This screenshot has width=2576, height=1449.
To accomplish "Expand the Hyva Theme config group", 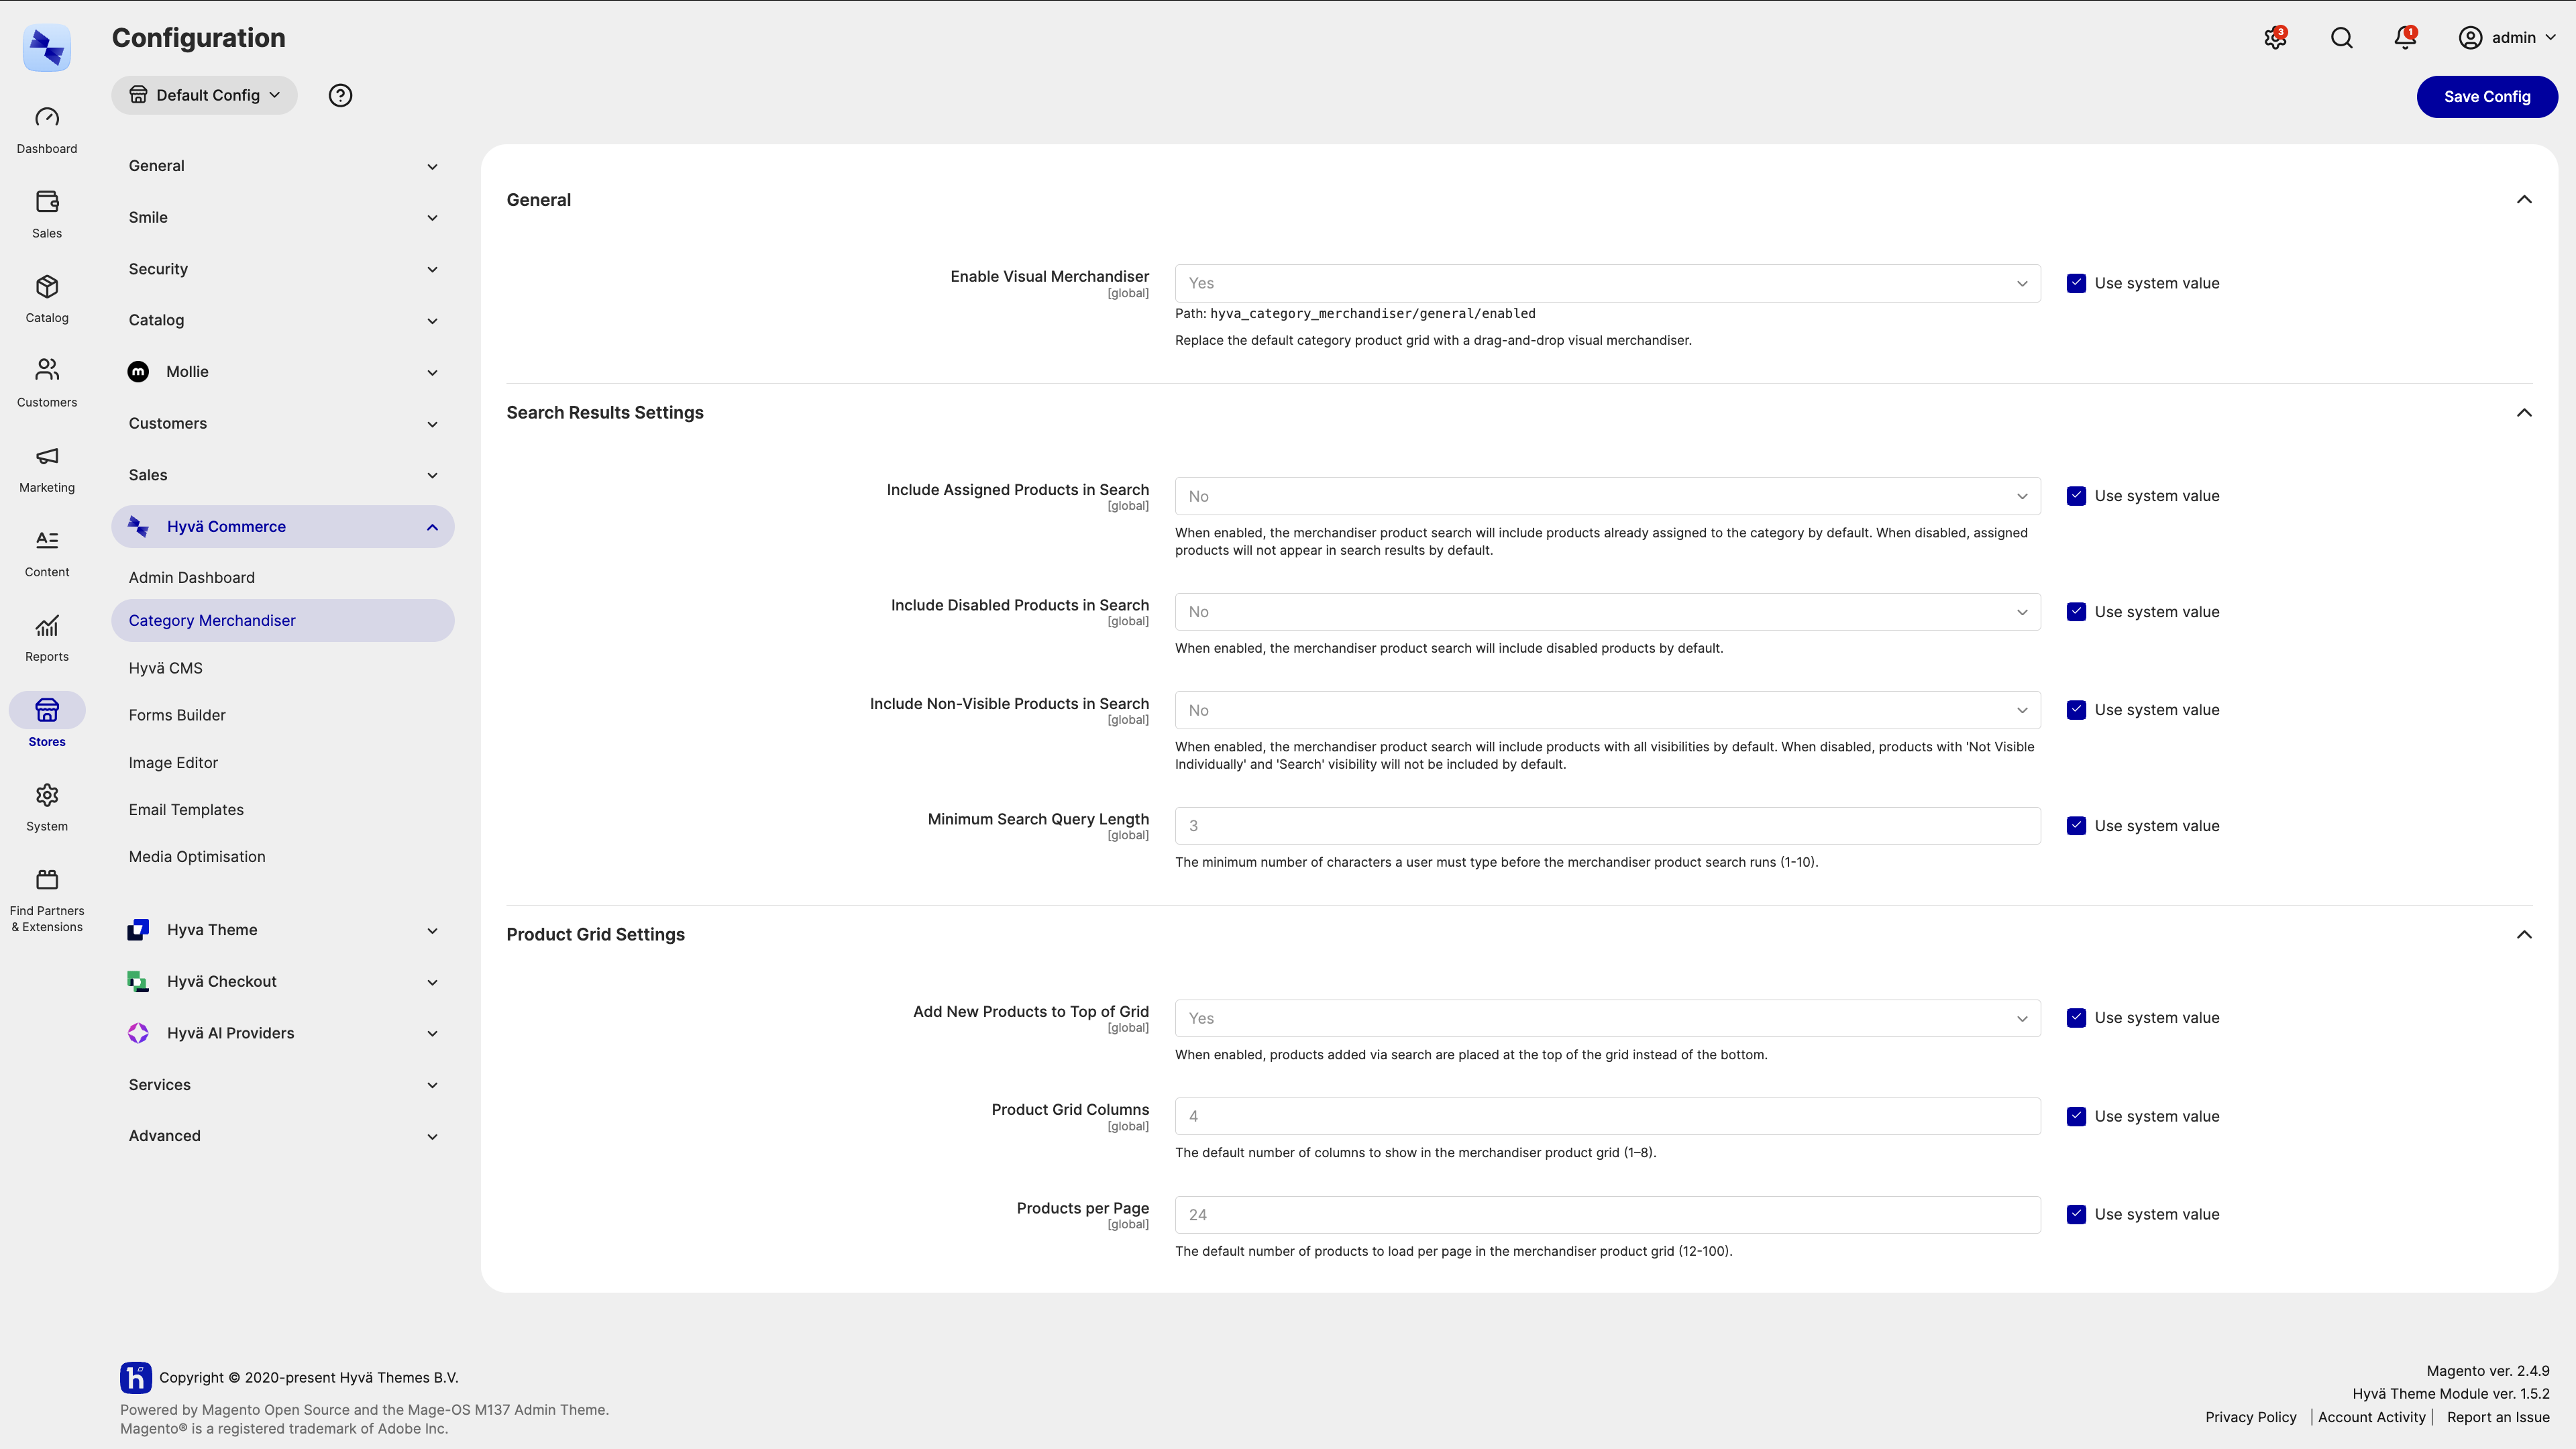I will tap(282, 930).
